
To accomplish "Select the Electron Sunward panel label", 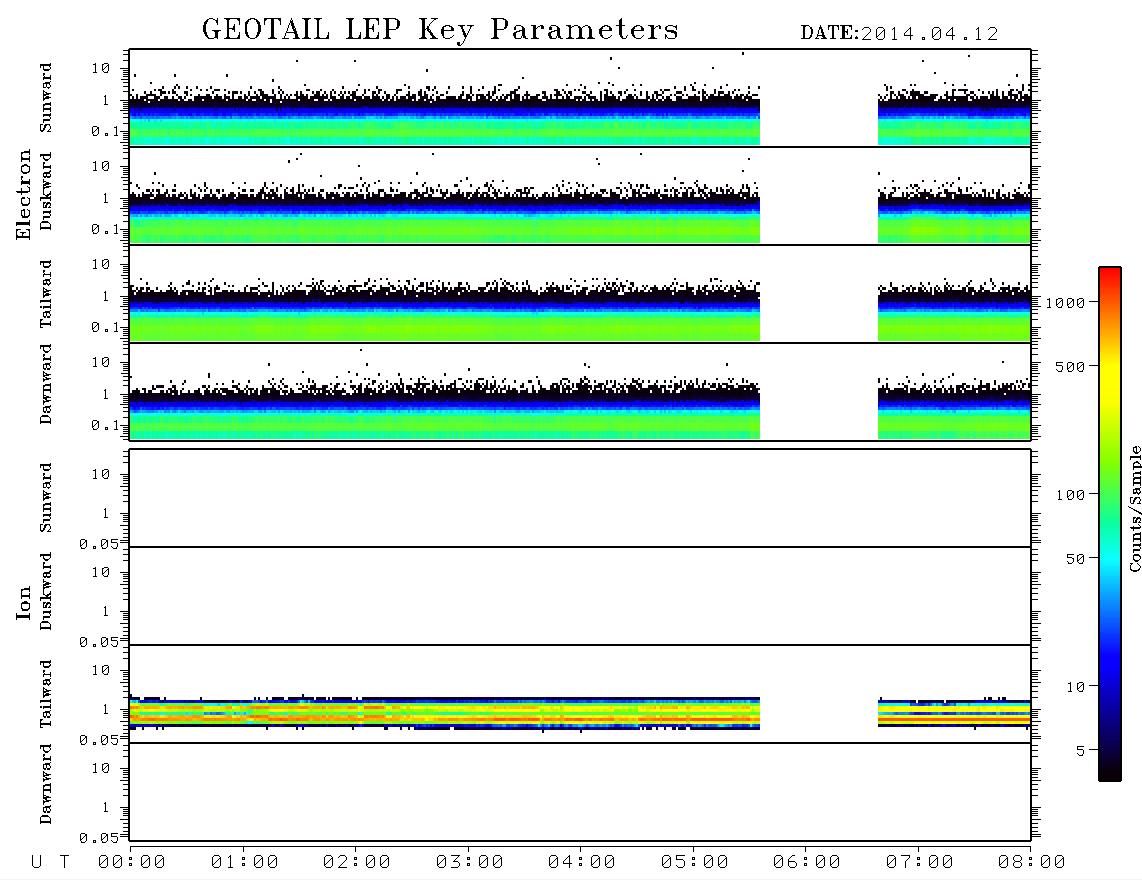I will pos(46,98).
